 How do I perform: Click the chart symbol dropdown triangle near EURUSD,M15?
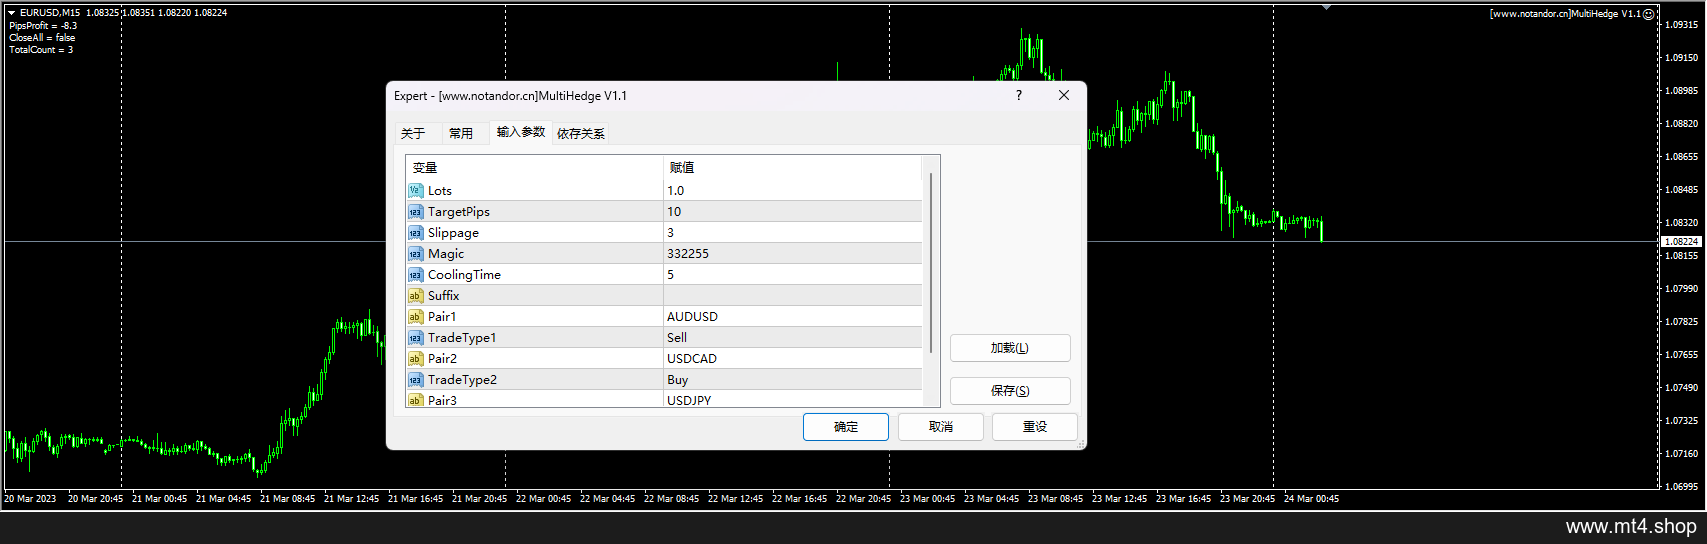click(x=12, y=13)
